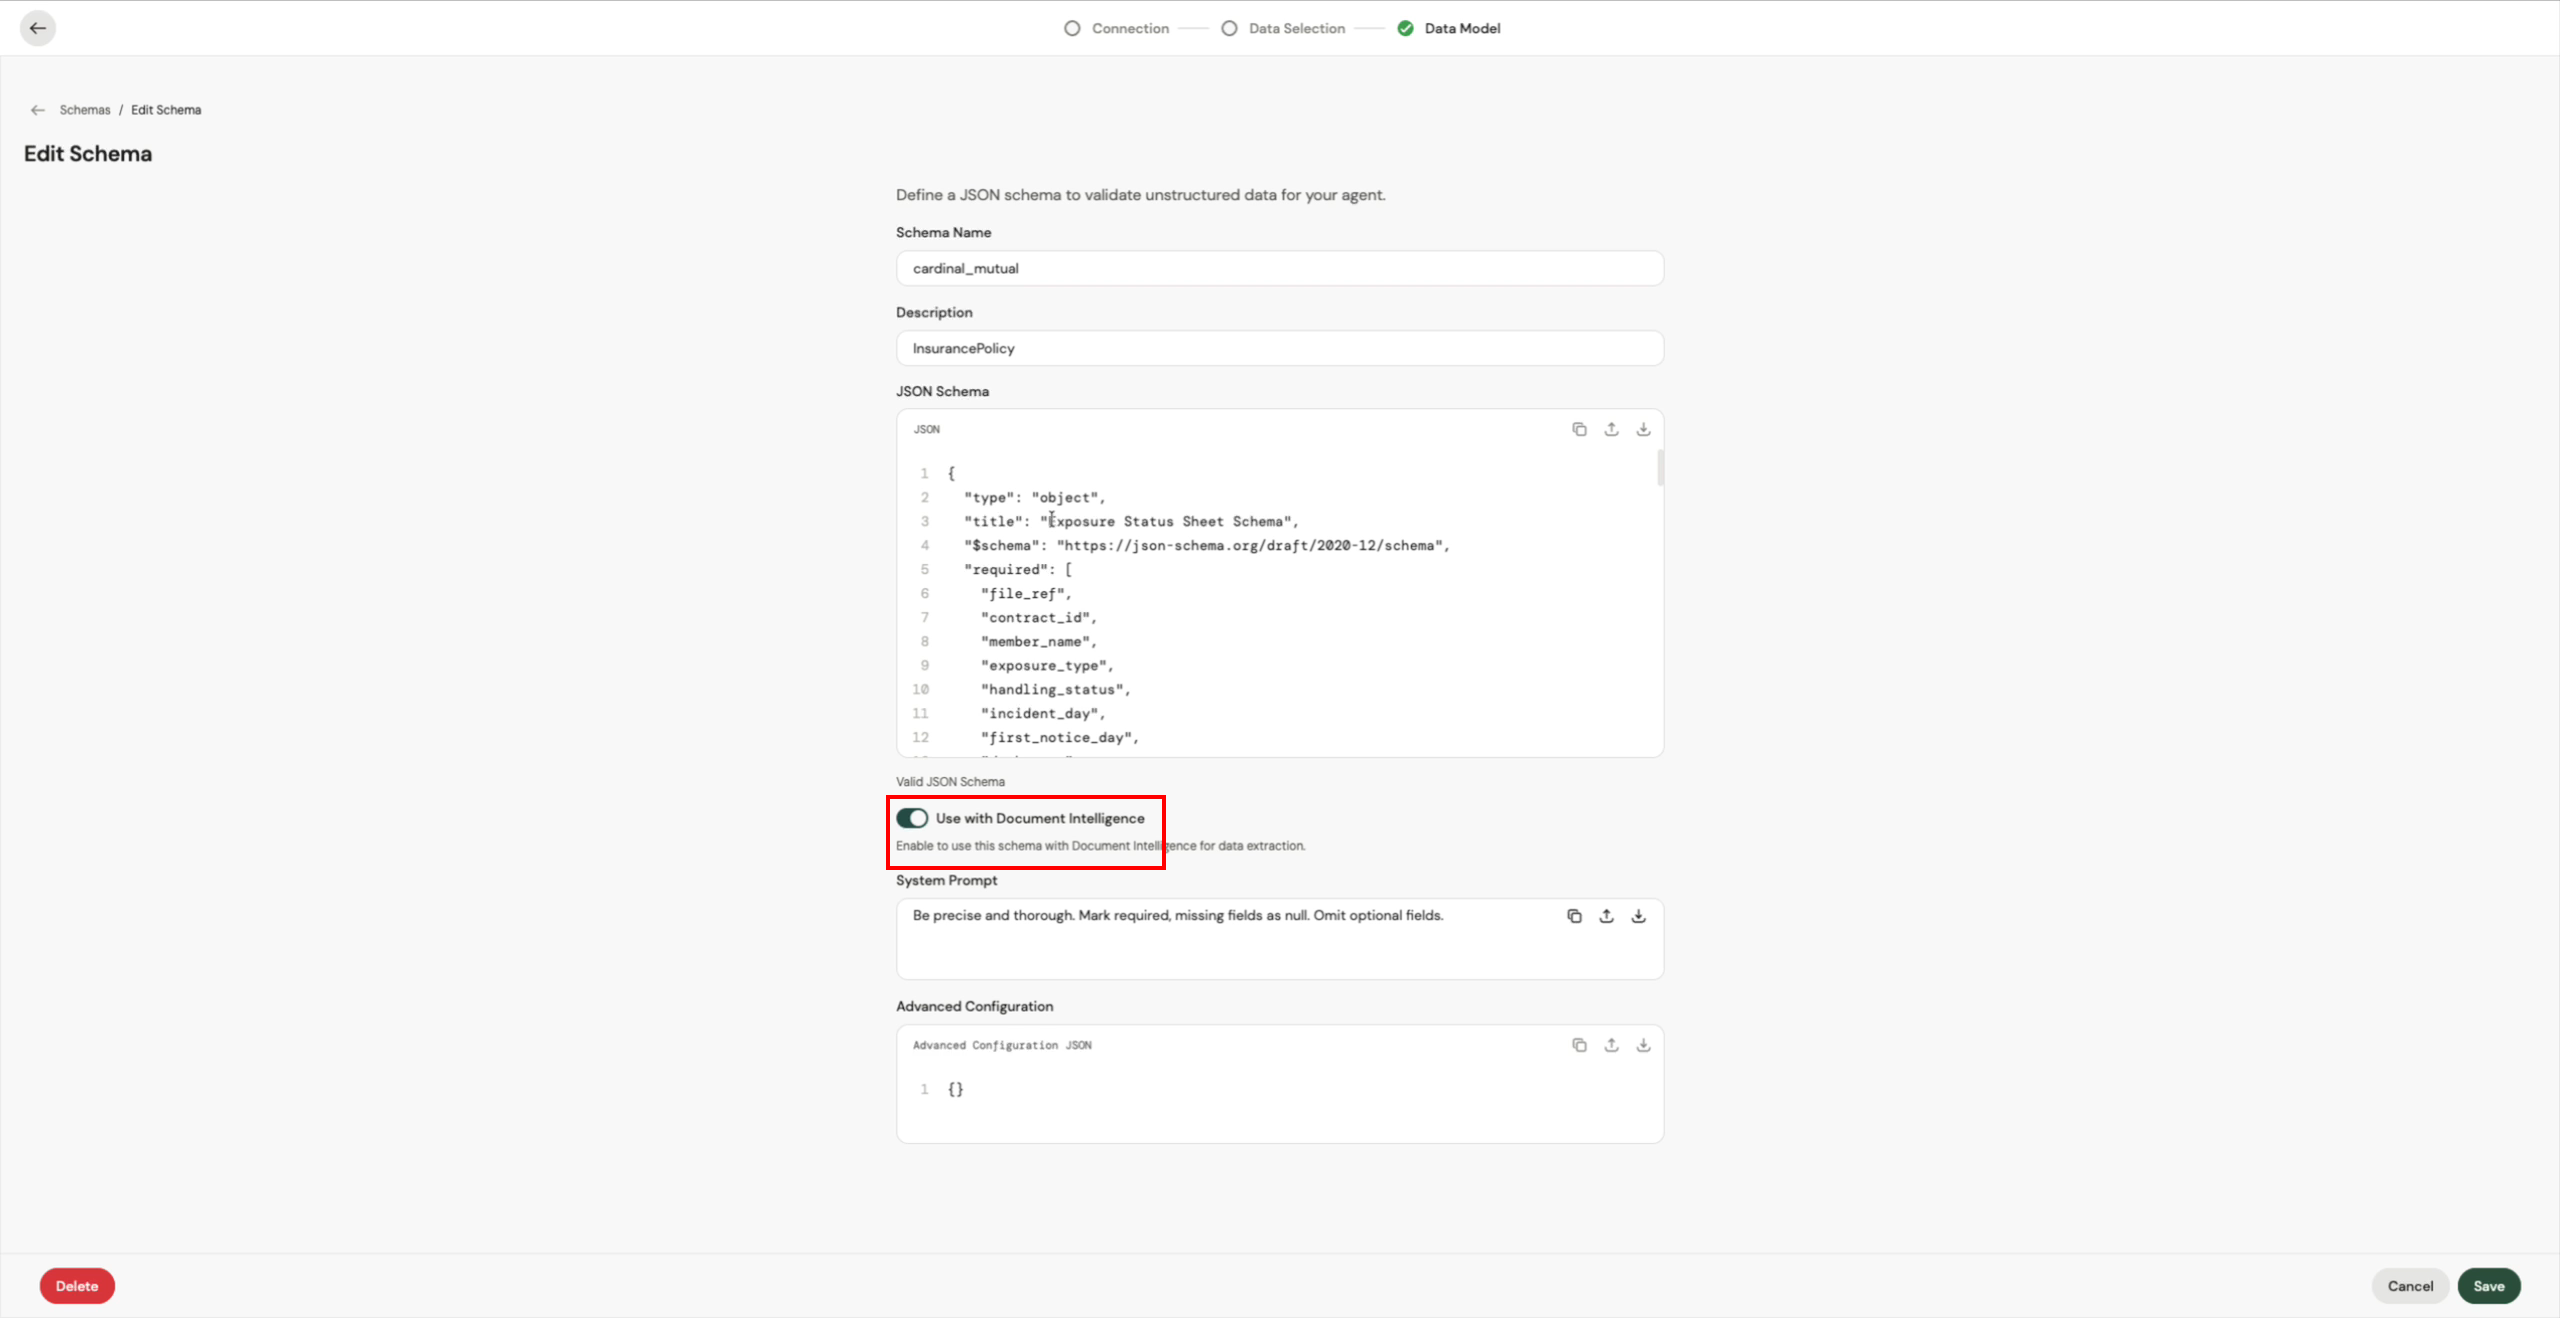This screenshot has height=1318, width=2560.
Task: Cancel editing the schema
Action: [2410, 1286]
